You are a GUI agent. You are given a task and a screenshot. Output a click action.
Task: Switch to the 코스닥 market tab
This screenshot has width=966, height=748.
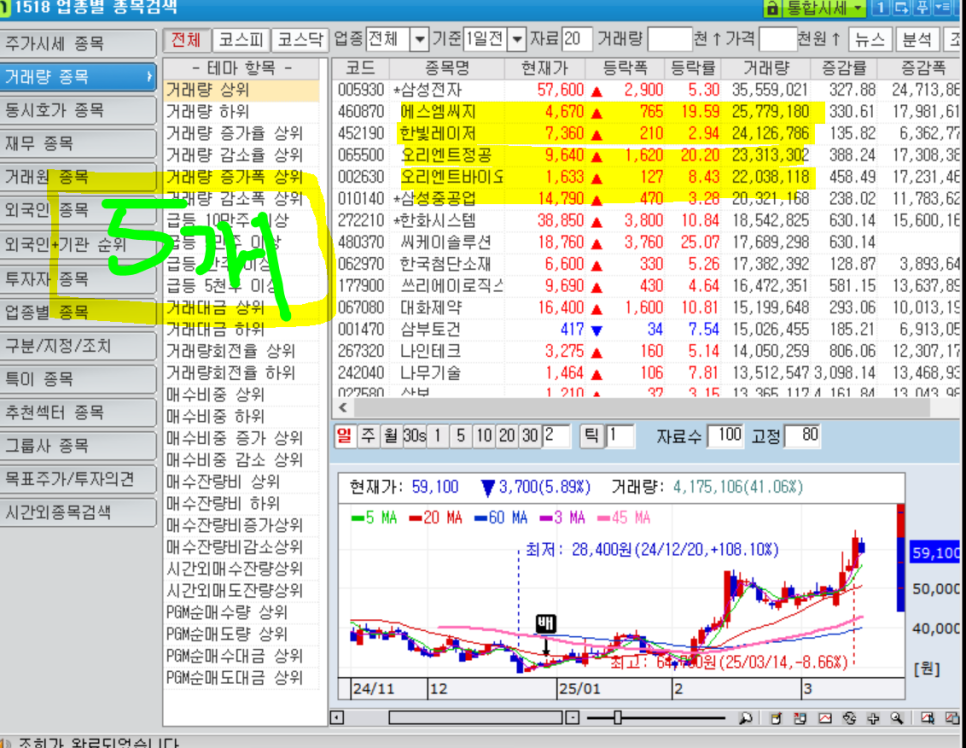tap(300, 40)
